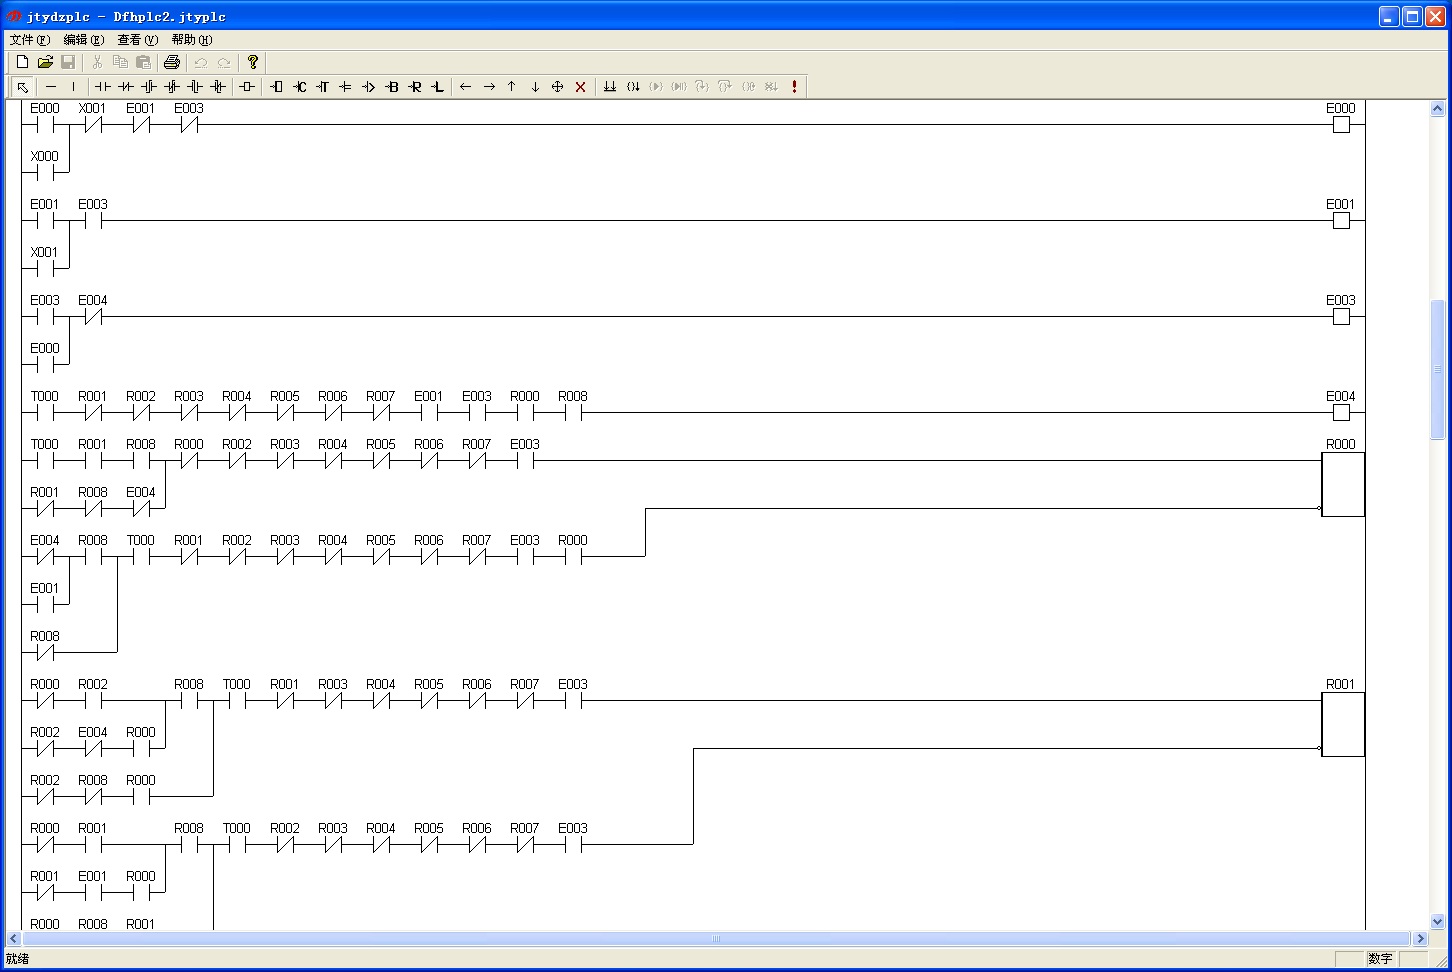Move cursor right with right arrow tool
This screenshot has width=1452, height=972.
pyautogui.click(x=489, y=87)
